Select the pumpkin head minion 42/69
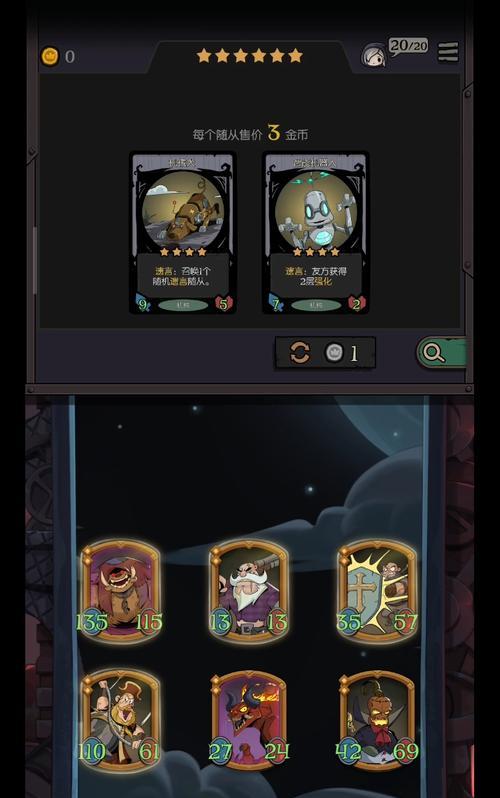 [377, 721]
